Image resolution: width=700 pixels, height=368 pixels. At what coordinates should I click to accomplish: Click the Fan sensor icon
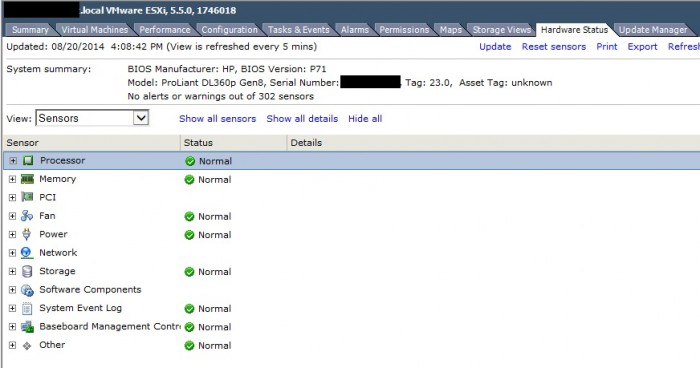point(27,216)
